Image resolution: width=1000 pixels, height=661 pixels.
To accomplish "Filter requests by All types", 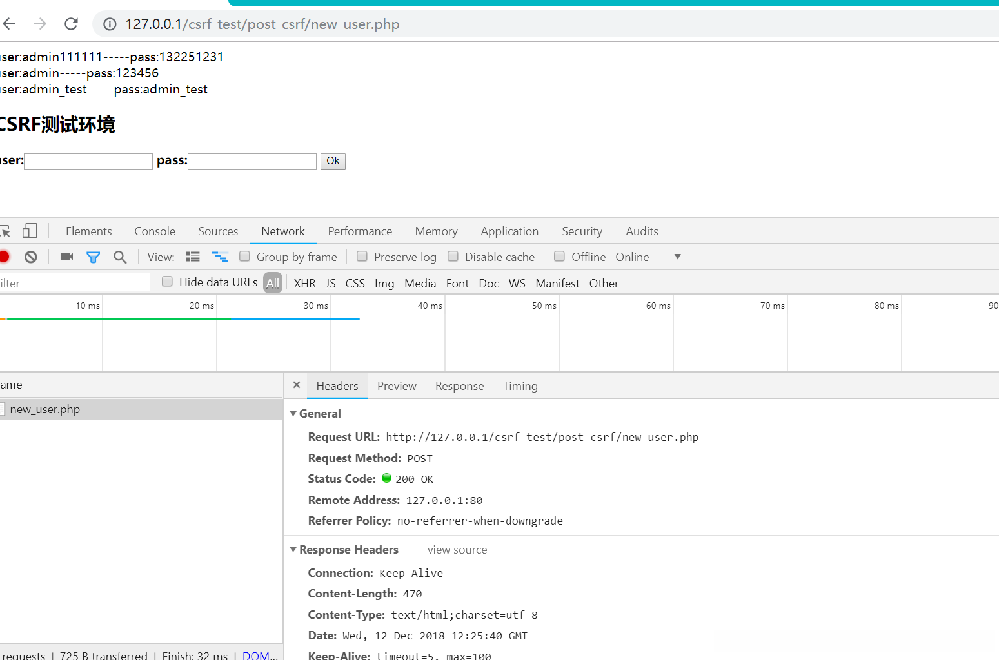I will point(273,283).
